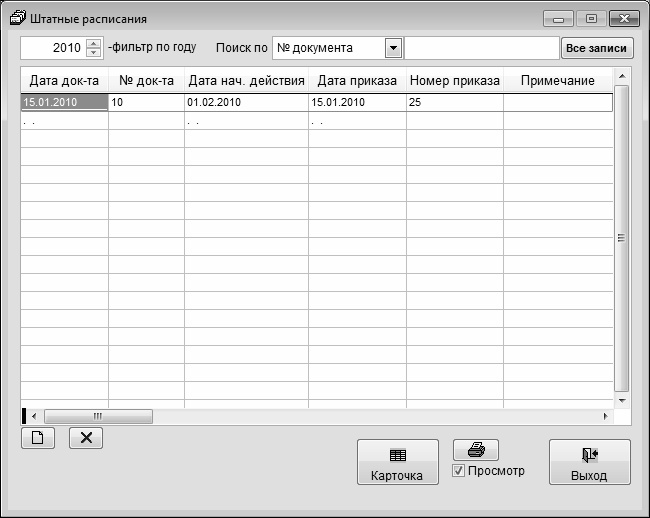The width and height of the screenshot is (650, 518).
Task: Click the Номер приказа column header
Action: click(x=454, y=80)
